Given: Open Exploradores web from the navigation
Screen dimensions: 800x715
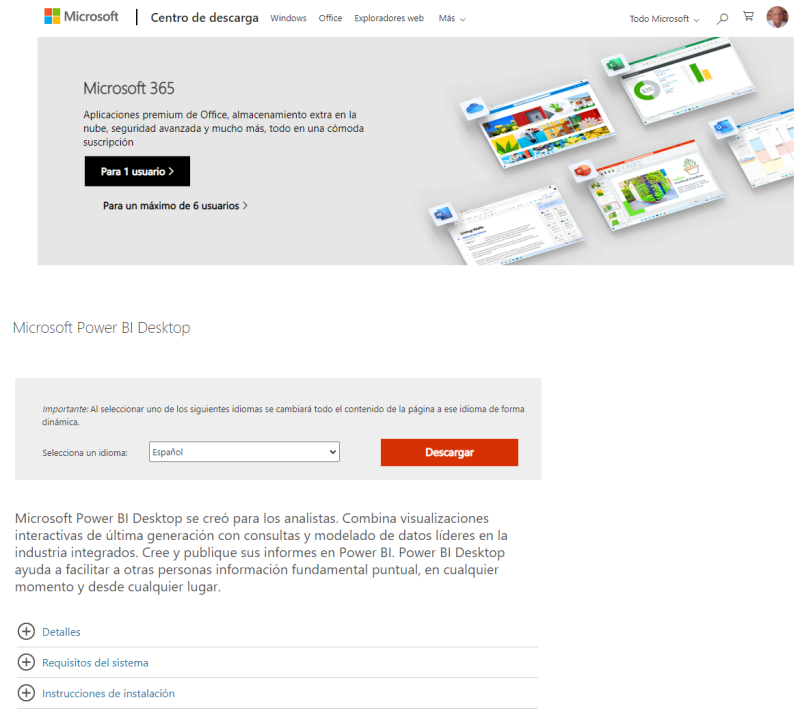Looking at the screenshot, I should pos(388,18).
